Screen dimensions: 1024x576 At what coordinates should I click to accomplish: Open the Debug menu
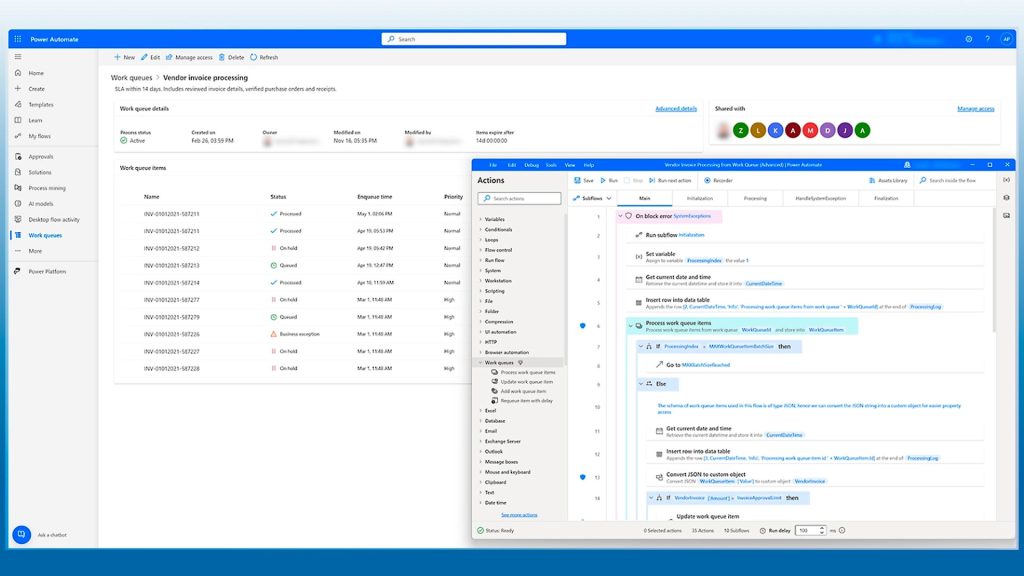point(531,164)
